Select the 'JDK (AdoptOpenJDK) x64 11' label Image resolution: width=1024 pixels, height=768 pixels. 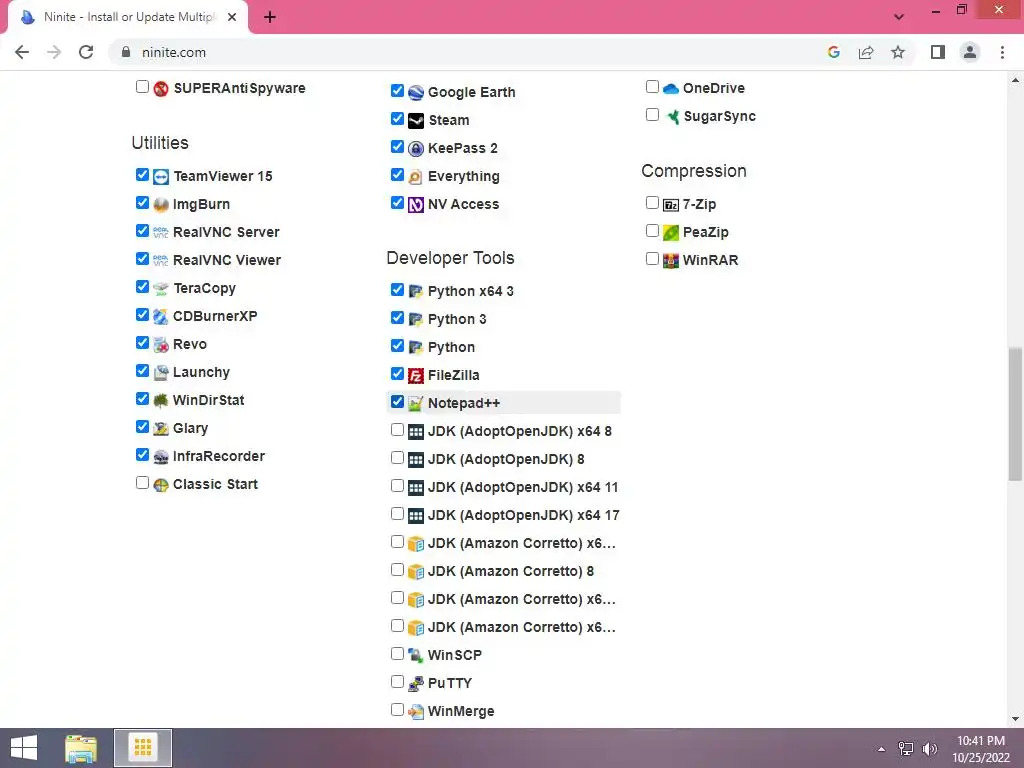click(x=523, y=488)
